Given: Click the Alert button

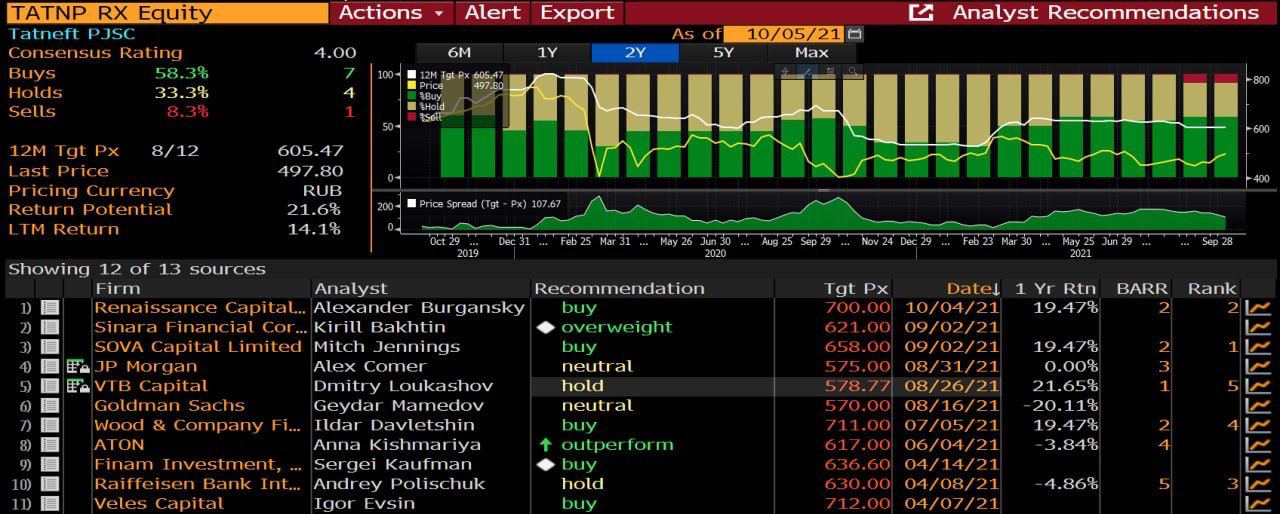Looking at the screenshot, I should point(493,12).
